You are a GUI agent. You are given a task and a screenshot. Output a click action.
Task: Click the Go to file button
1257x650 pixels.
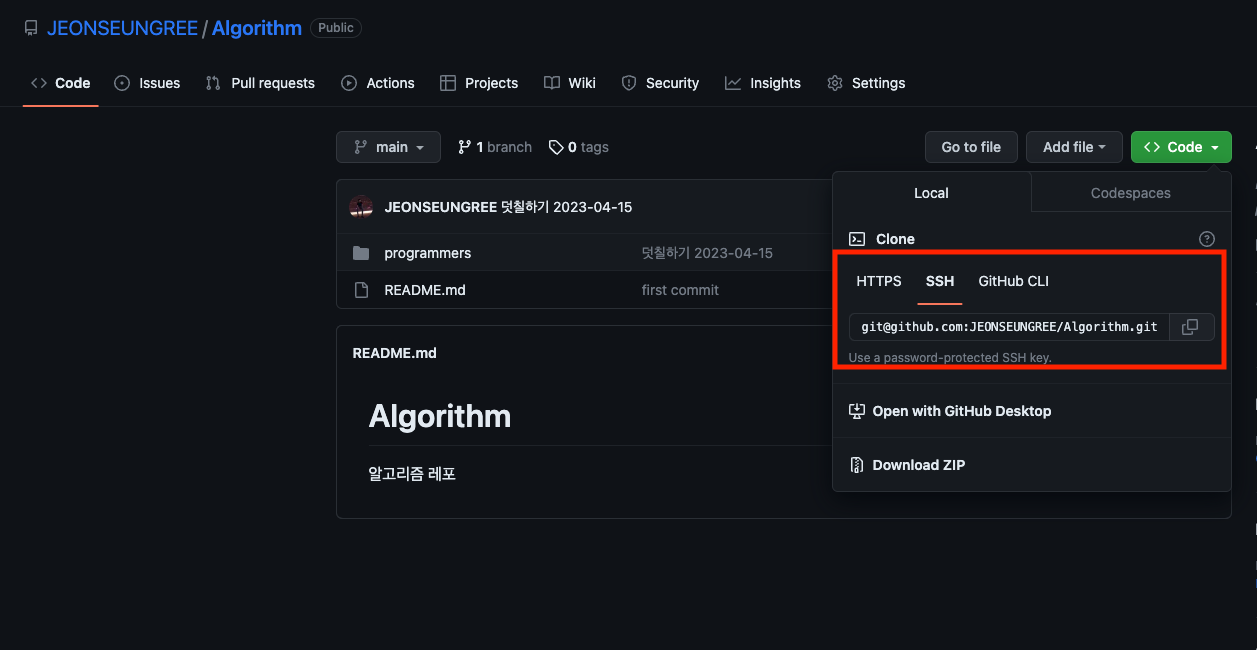point(971,147)
